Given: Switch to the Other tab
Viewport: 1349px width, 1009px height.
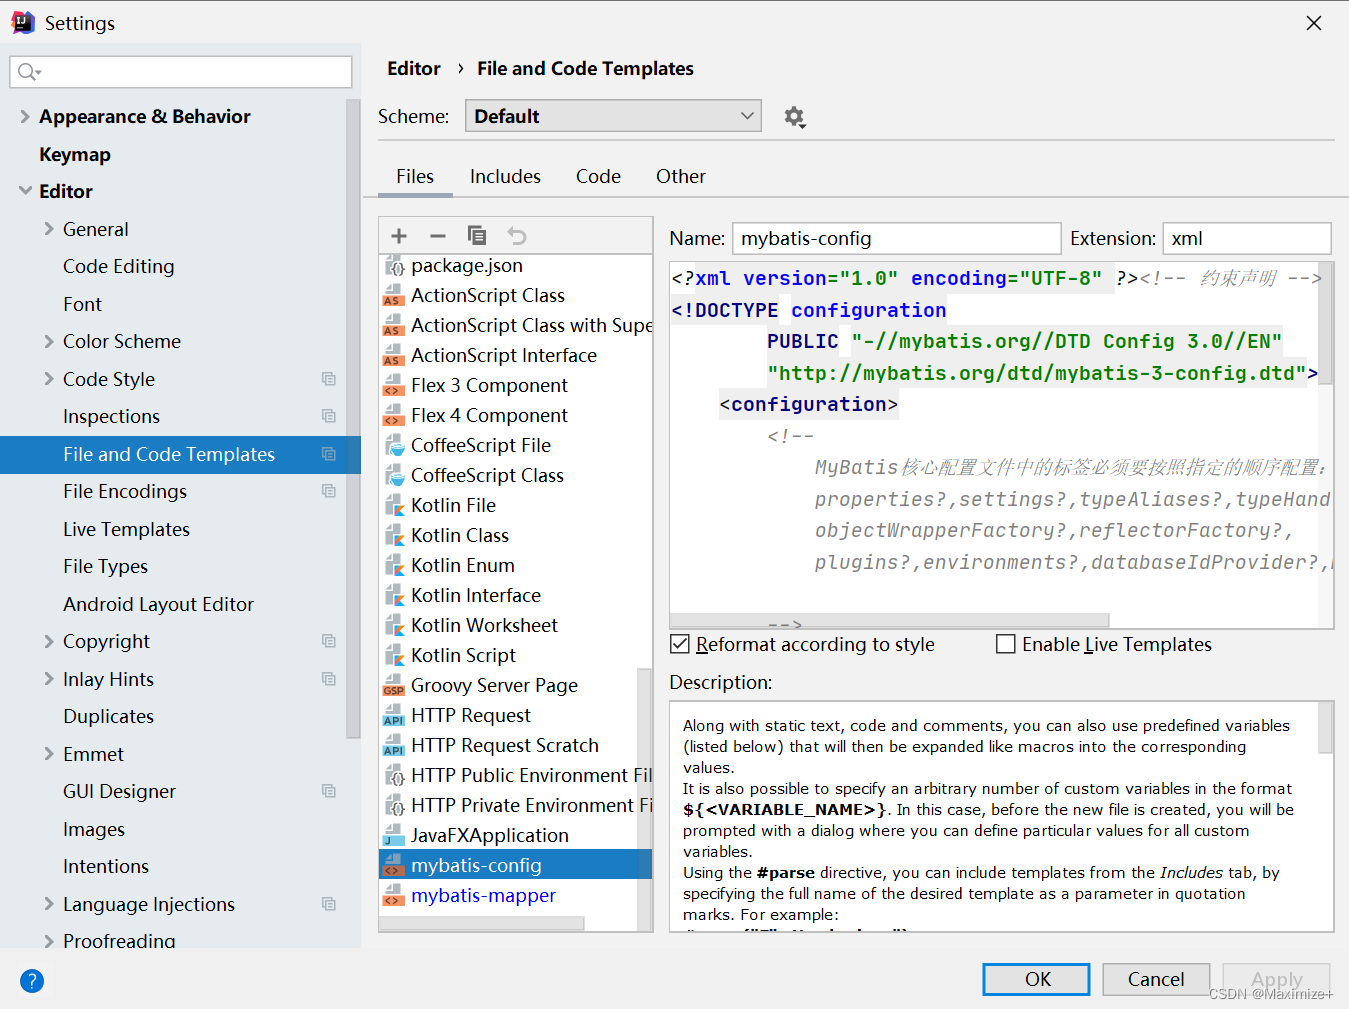Looking at the screenshot, I should coord(681,177).
